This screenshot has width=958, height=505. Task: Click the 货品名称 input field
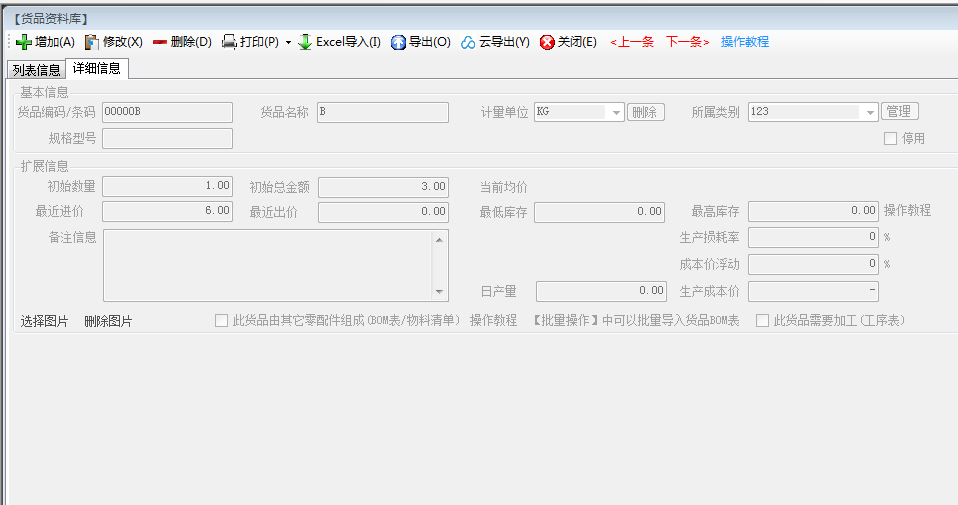pos(382,112)
